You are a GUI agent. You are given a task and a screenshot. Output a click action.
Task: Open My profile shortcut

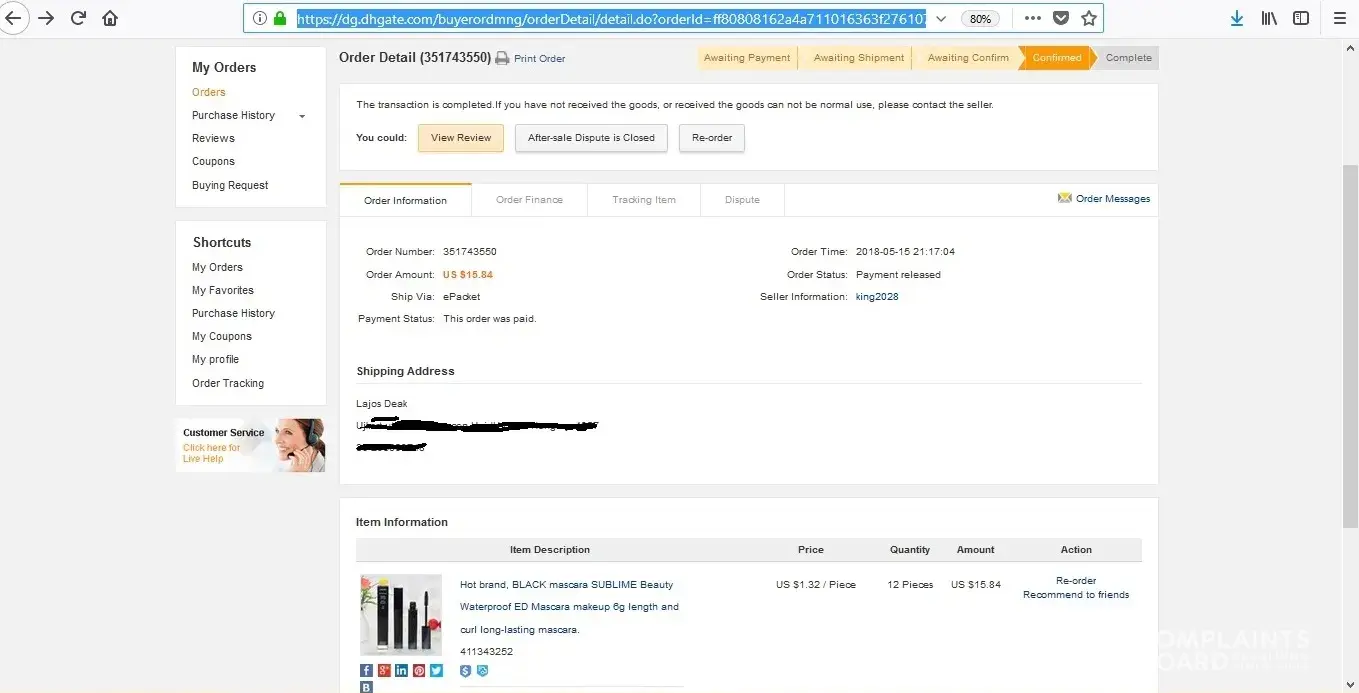pyautogui.click(x=215, y=359)
